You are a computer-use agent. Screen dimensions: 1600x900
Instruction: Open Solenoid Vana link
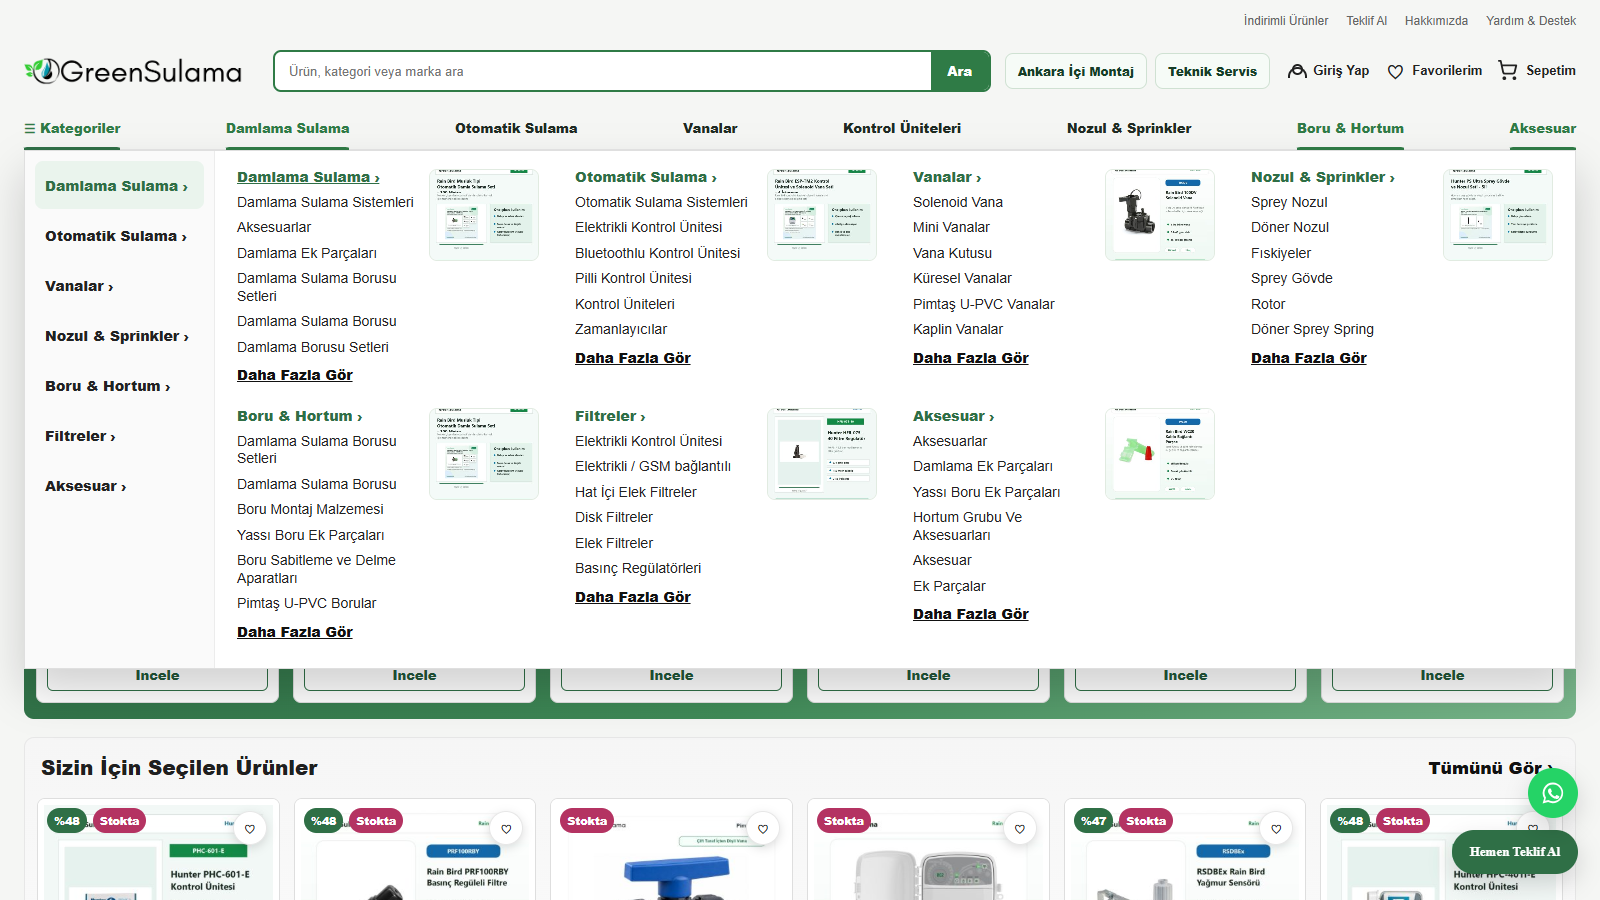point(958,202)
